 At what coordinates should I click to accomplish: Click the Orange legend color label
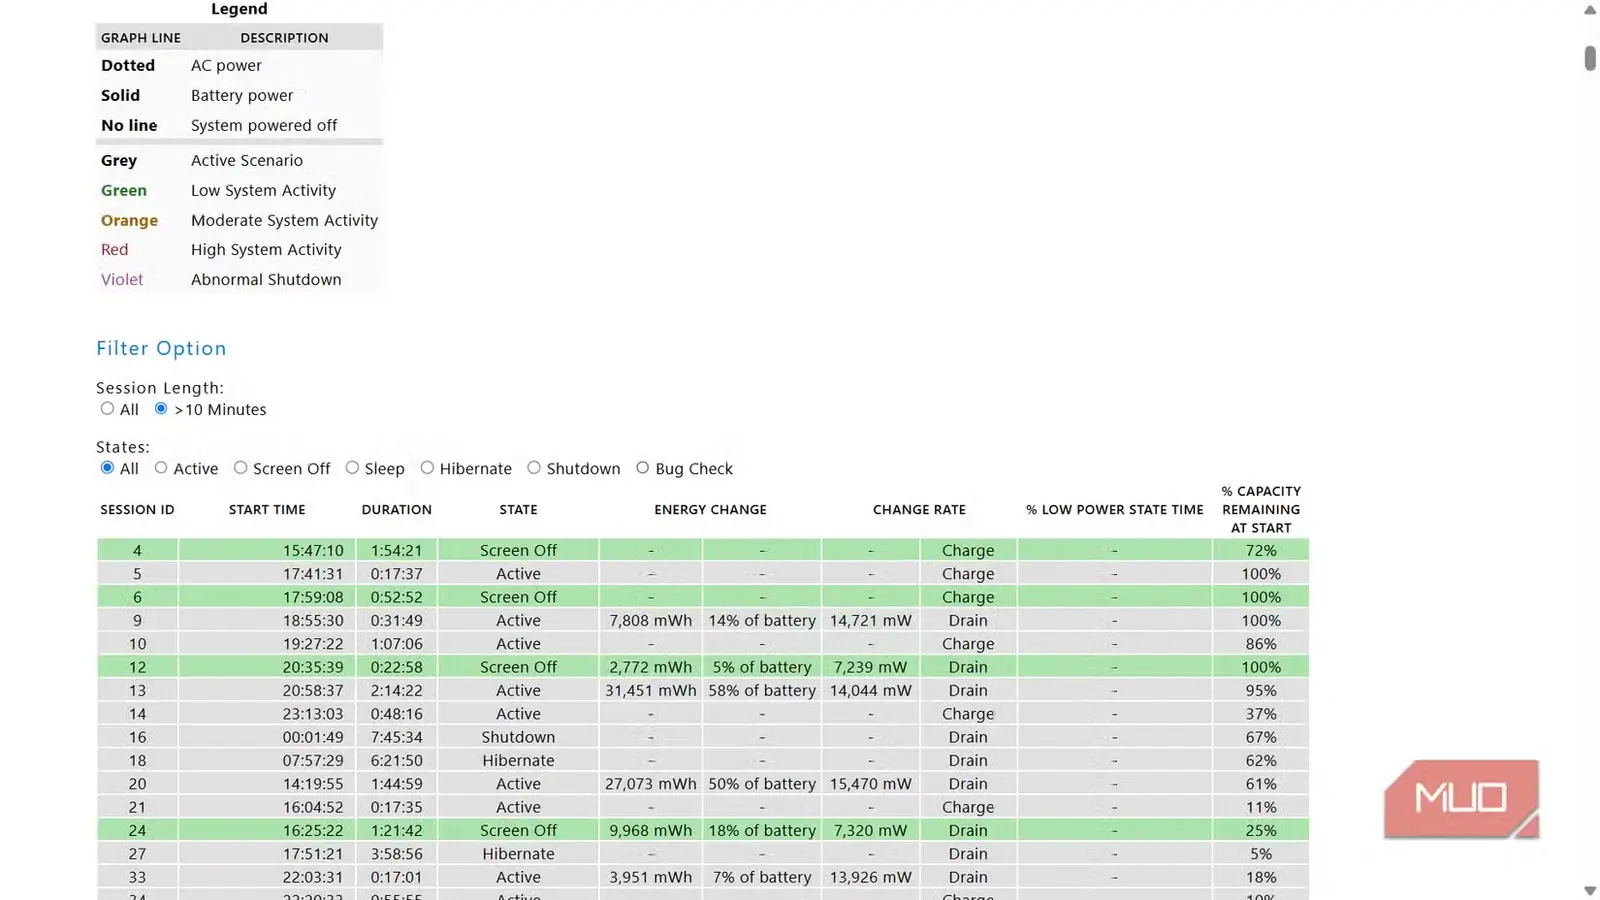point(129,221)
